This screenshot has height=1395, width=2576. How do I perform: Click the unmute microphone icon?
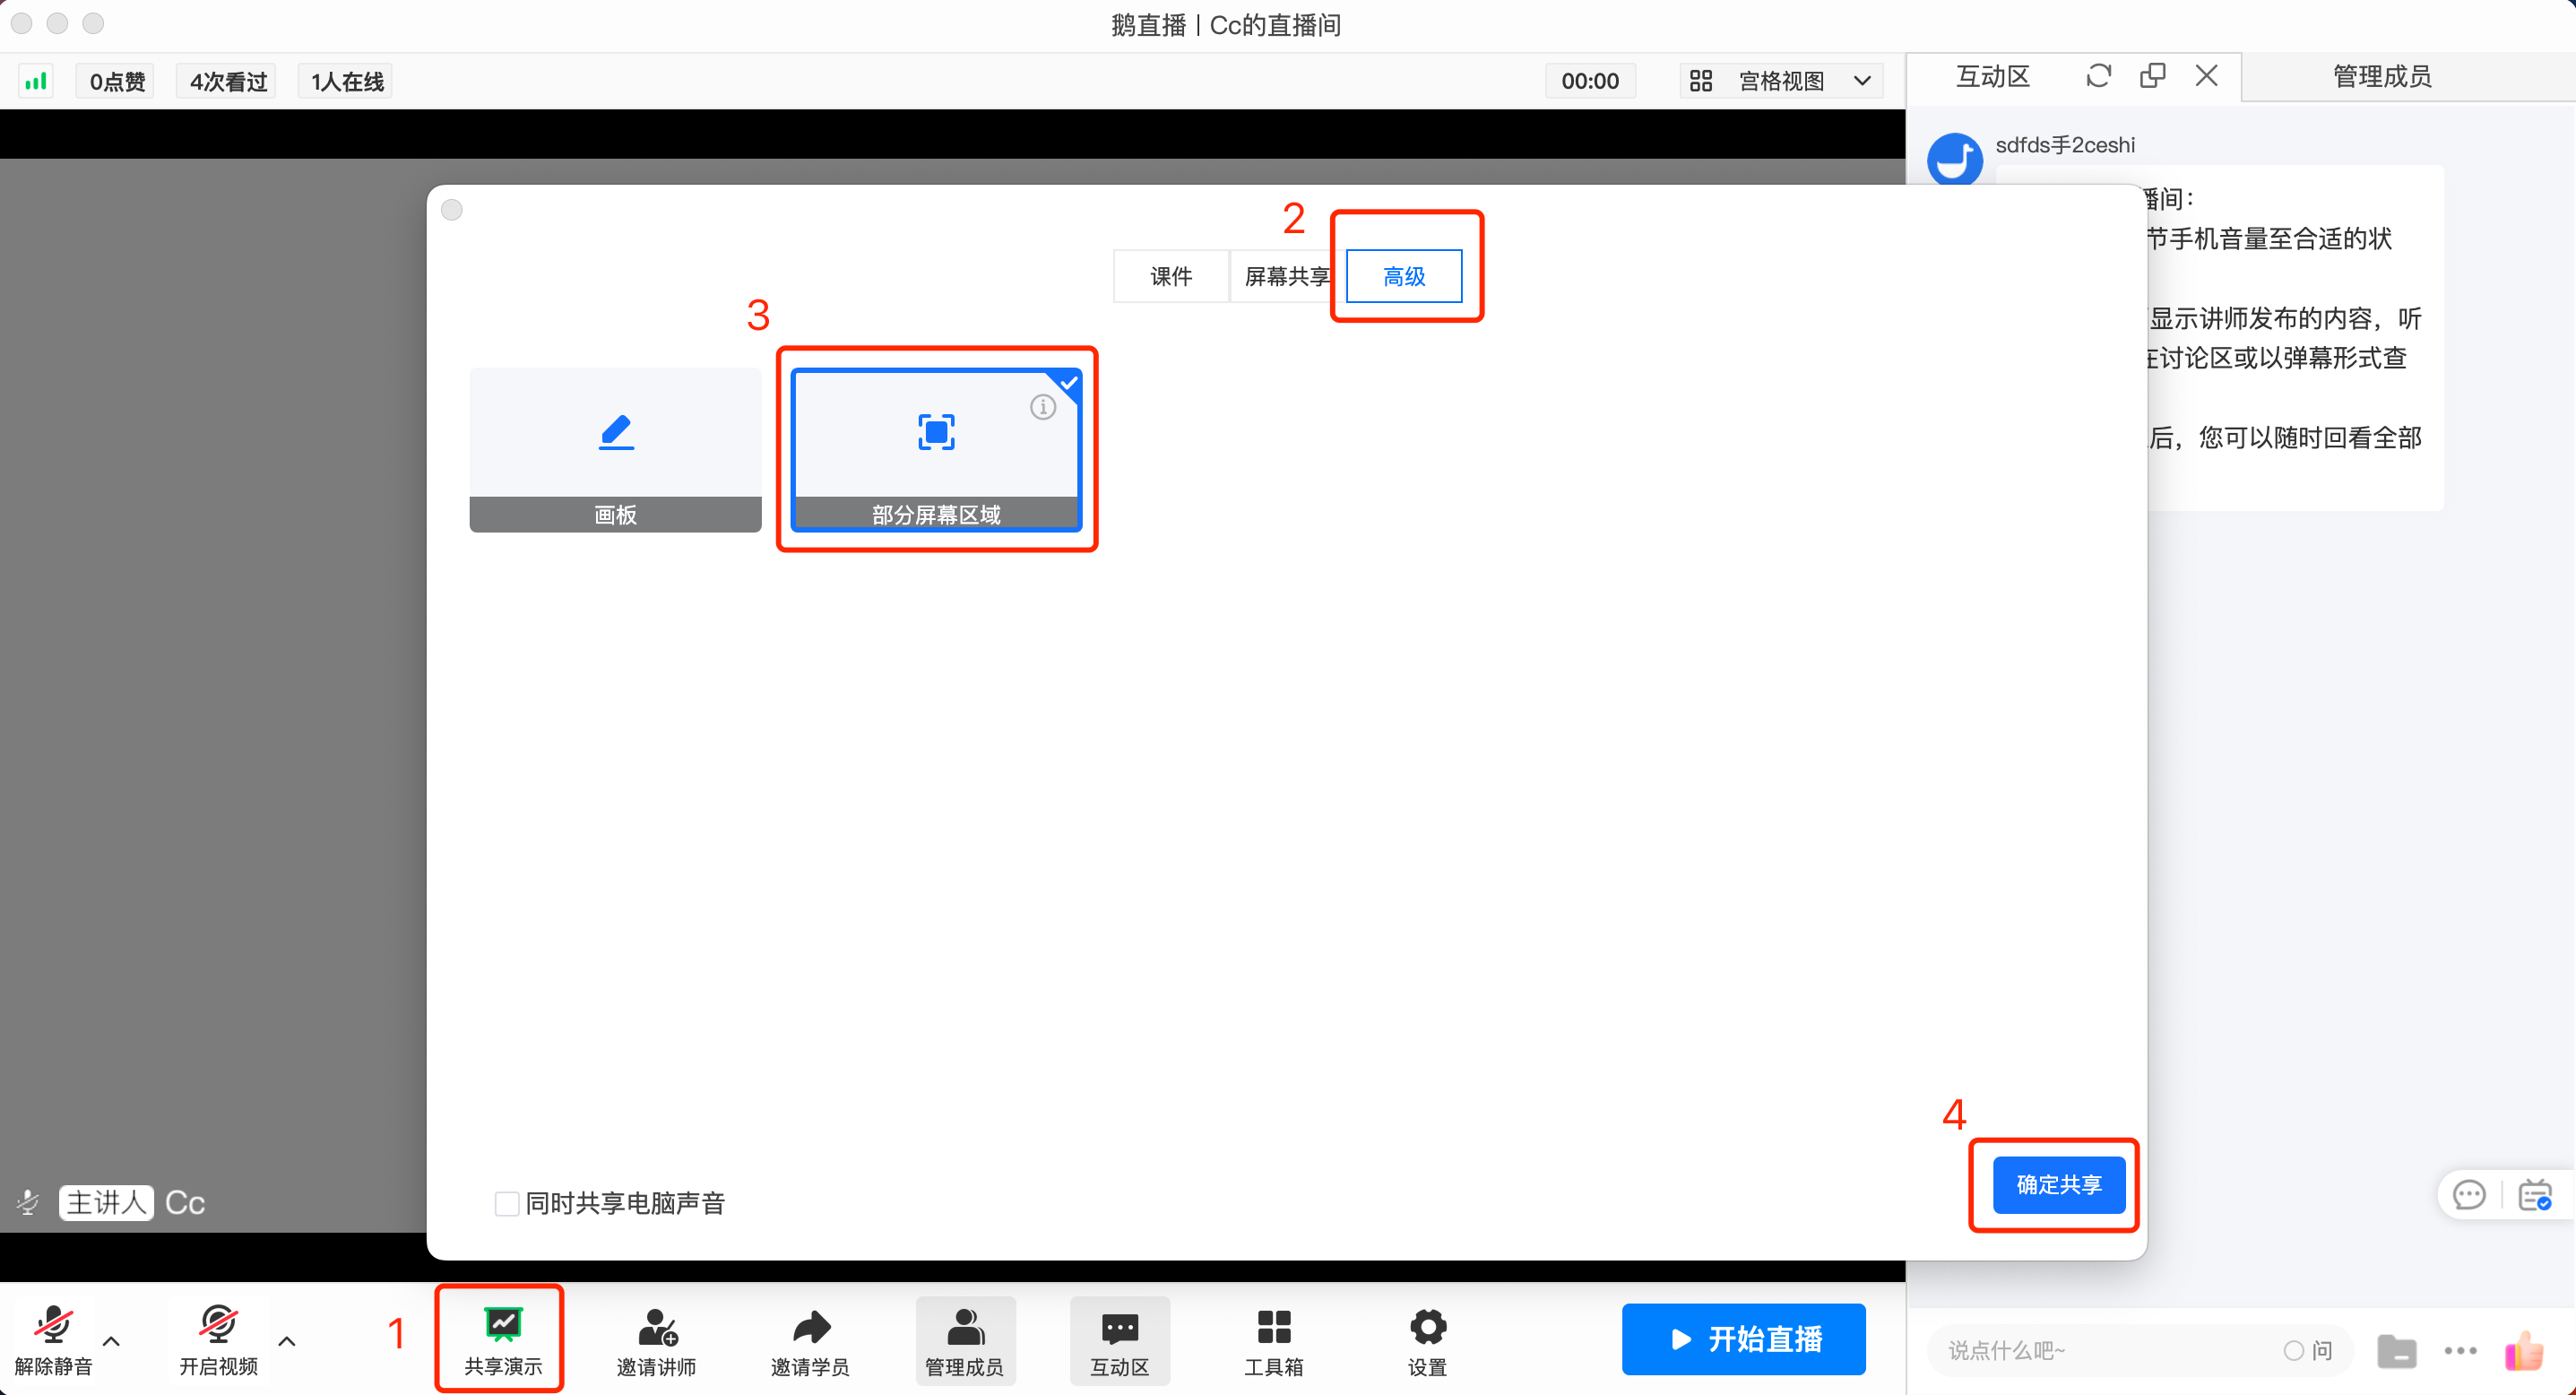[x=53, y=1324]
